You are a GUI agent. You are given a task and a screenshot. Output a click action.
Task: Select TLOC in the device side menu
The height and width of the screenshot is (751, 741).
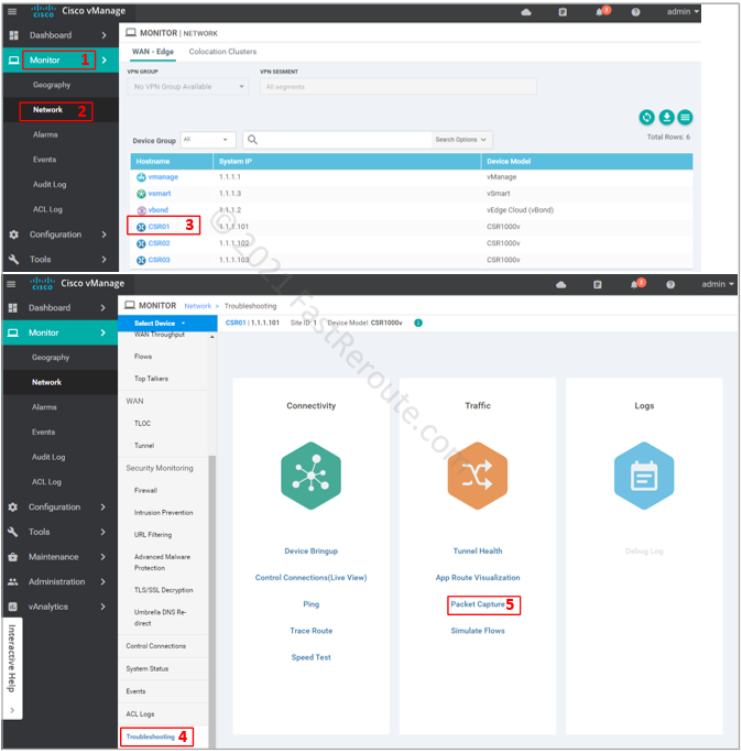coord(142,423)
